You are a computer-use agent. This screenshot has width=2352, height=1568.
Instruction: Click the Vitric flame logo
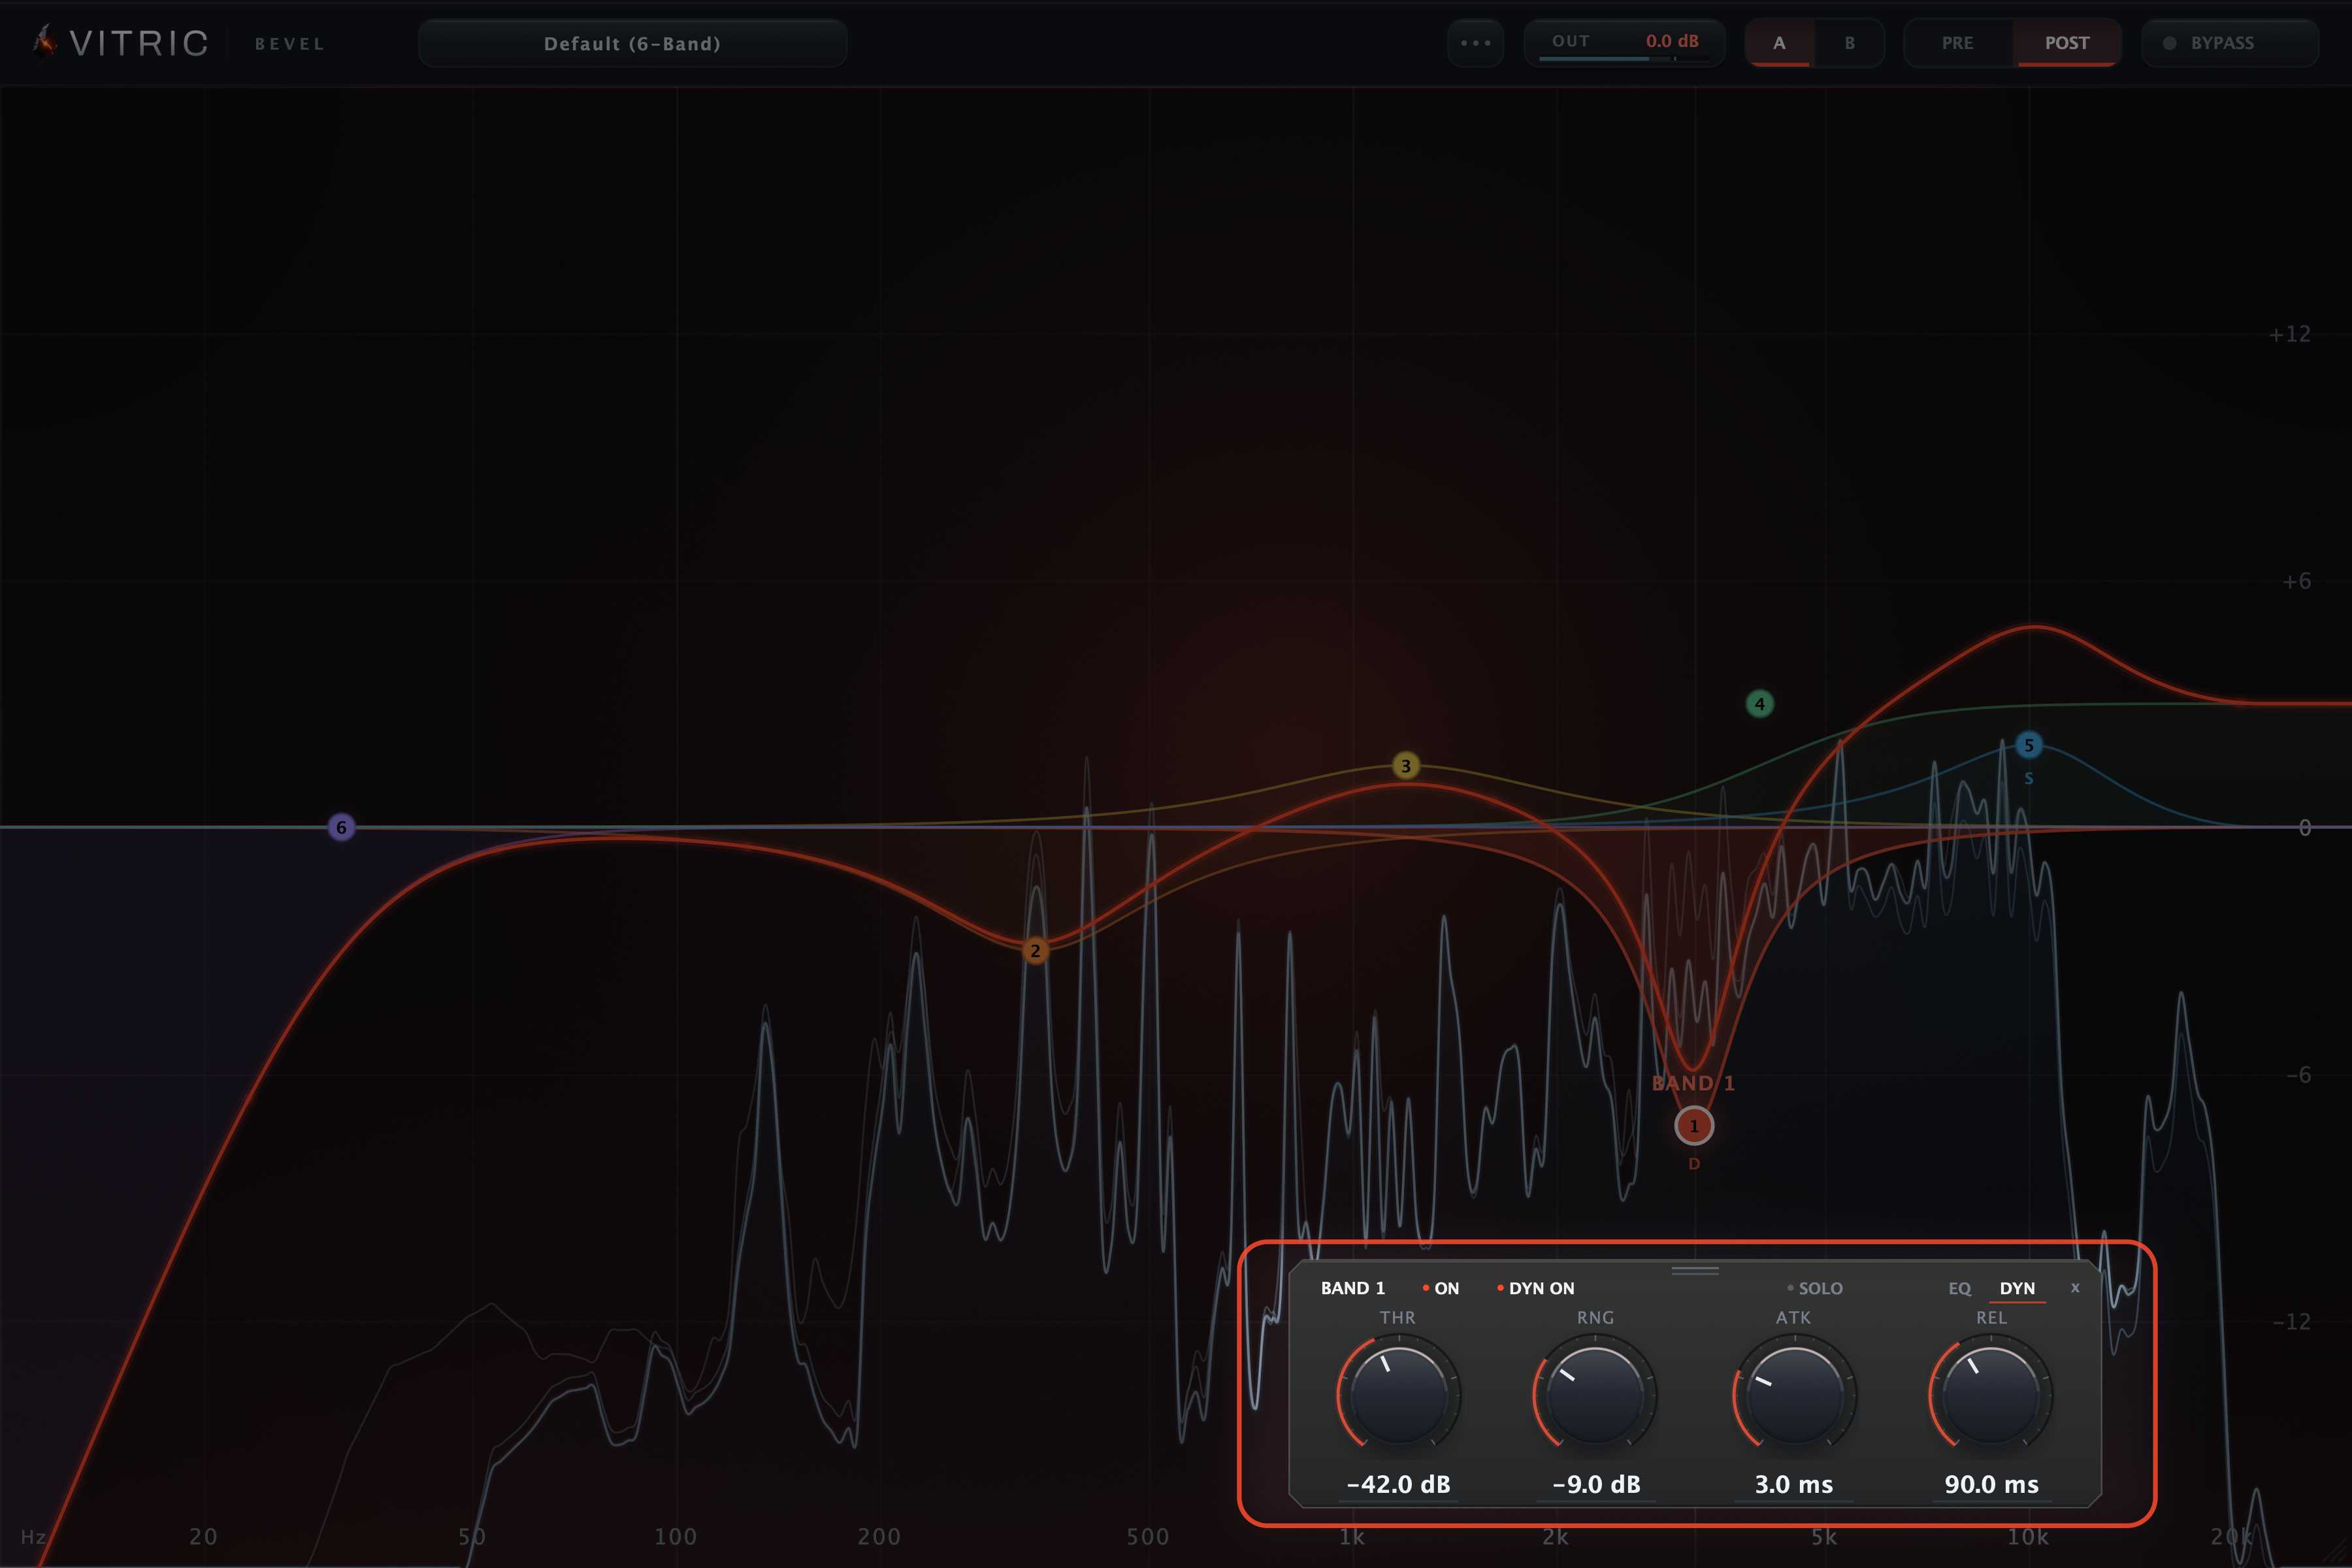[x=44, y=42]
